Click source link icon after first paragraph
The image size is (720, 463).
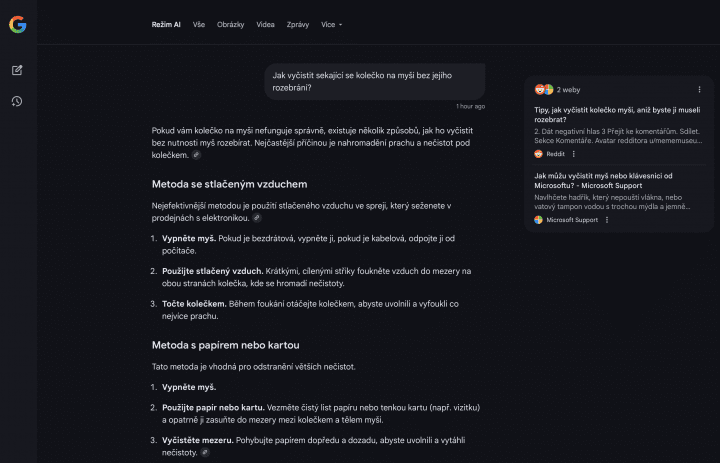[196, 155]
